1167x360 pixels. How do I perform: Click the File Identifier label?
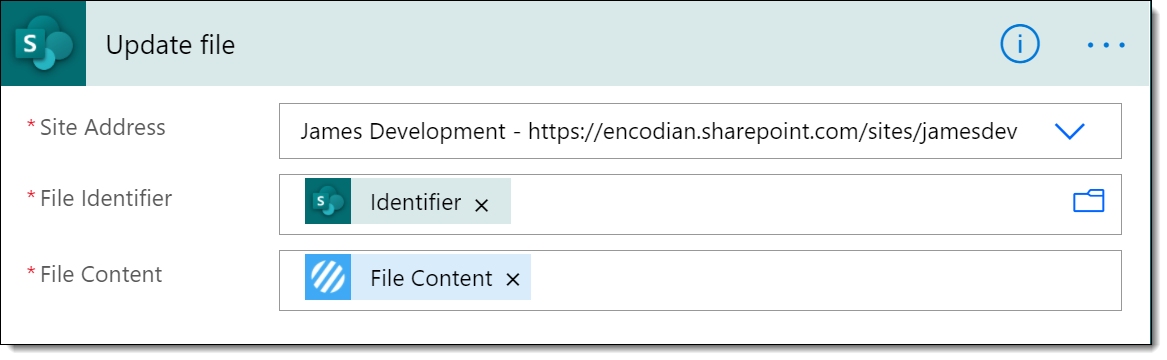[106, 198]
